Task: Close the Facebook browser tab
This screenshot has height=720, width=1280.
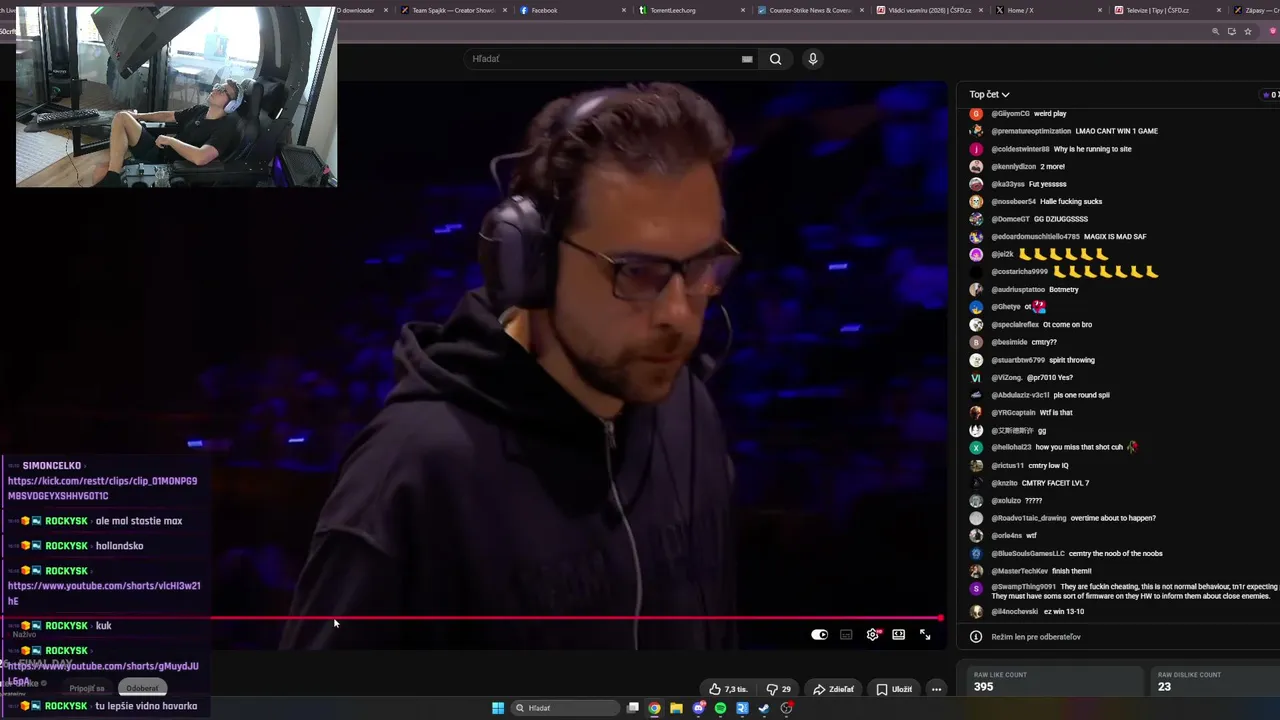Action: (624, 10)
